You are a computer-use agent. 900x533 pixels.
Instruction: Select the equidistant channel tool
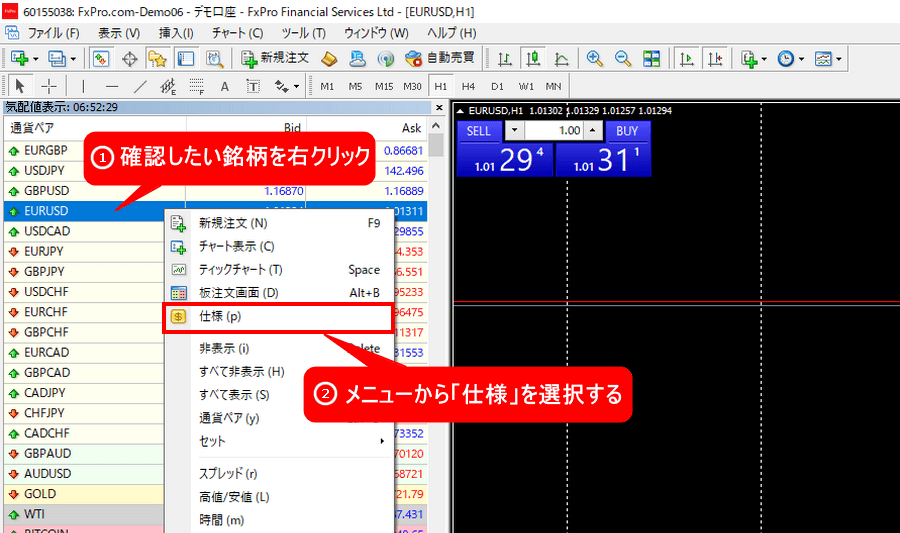point(168,87)
